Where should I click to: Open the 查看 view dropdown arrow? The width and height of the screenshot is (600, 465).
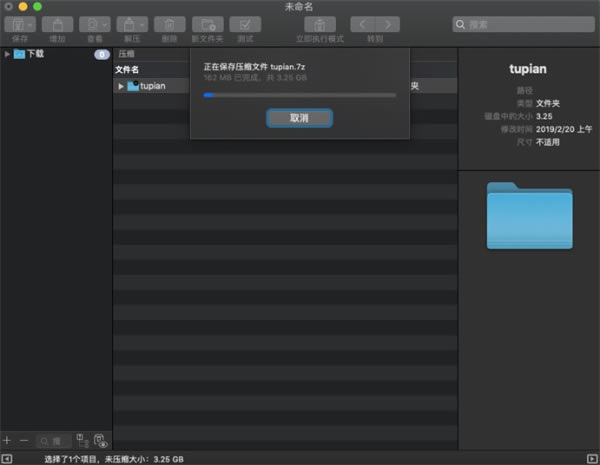pyautogui.click(x=104, y=25)
